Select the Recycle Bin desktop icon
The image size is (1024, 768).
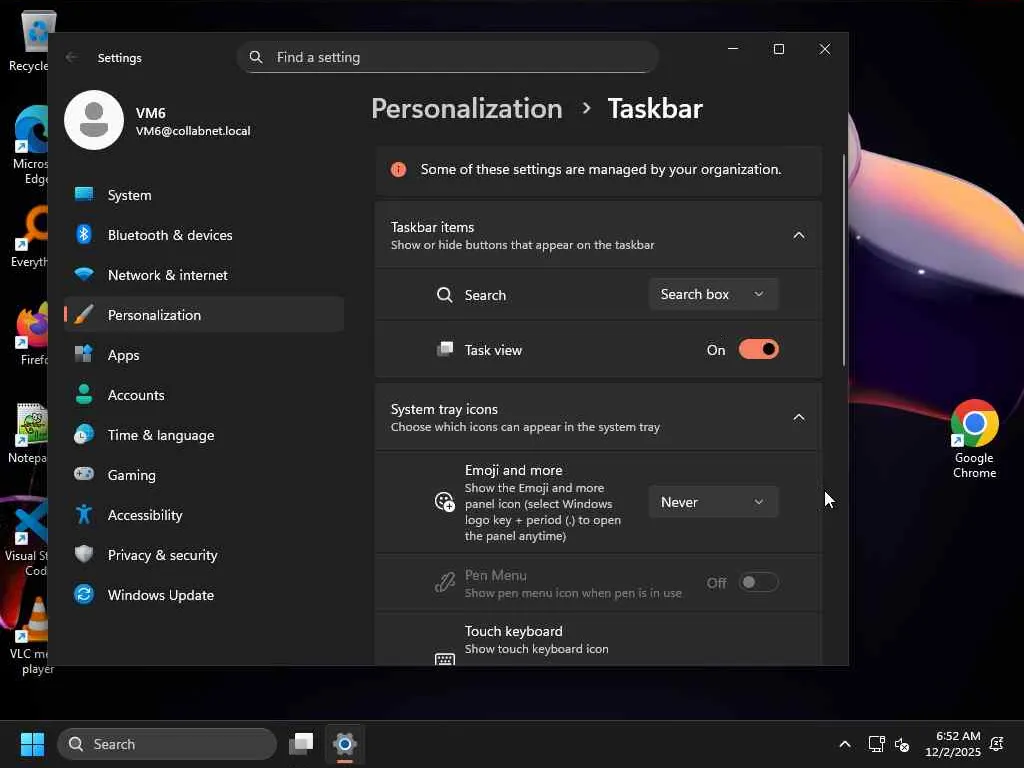(29, 40)
